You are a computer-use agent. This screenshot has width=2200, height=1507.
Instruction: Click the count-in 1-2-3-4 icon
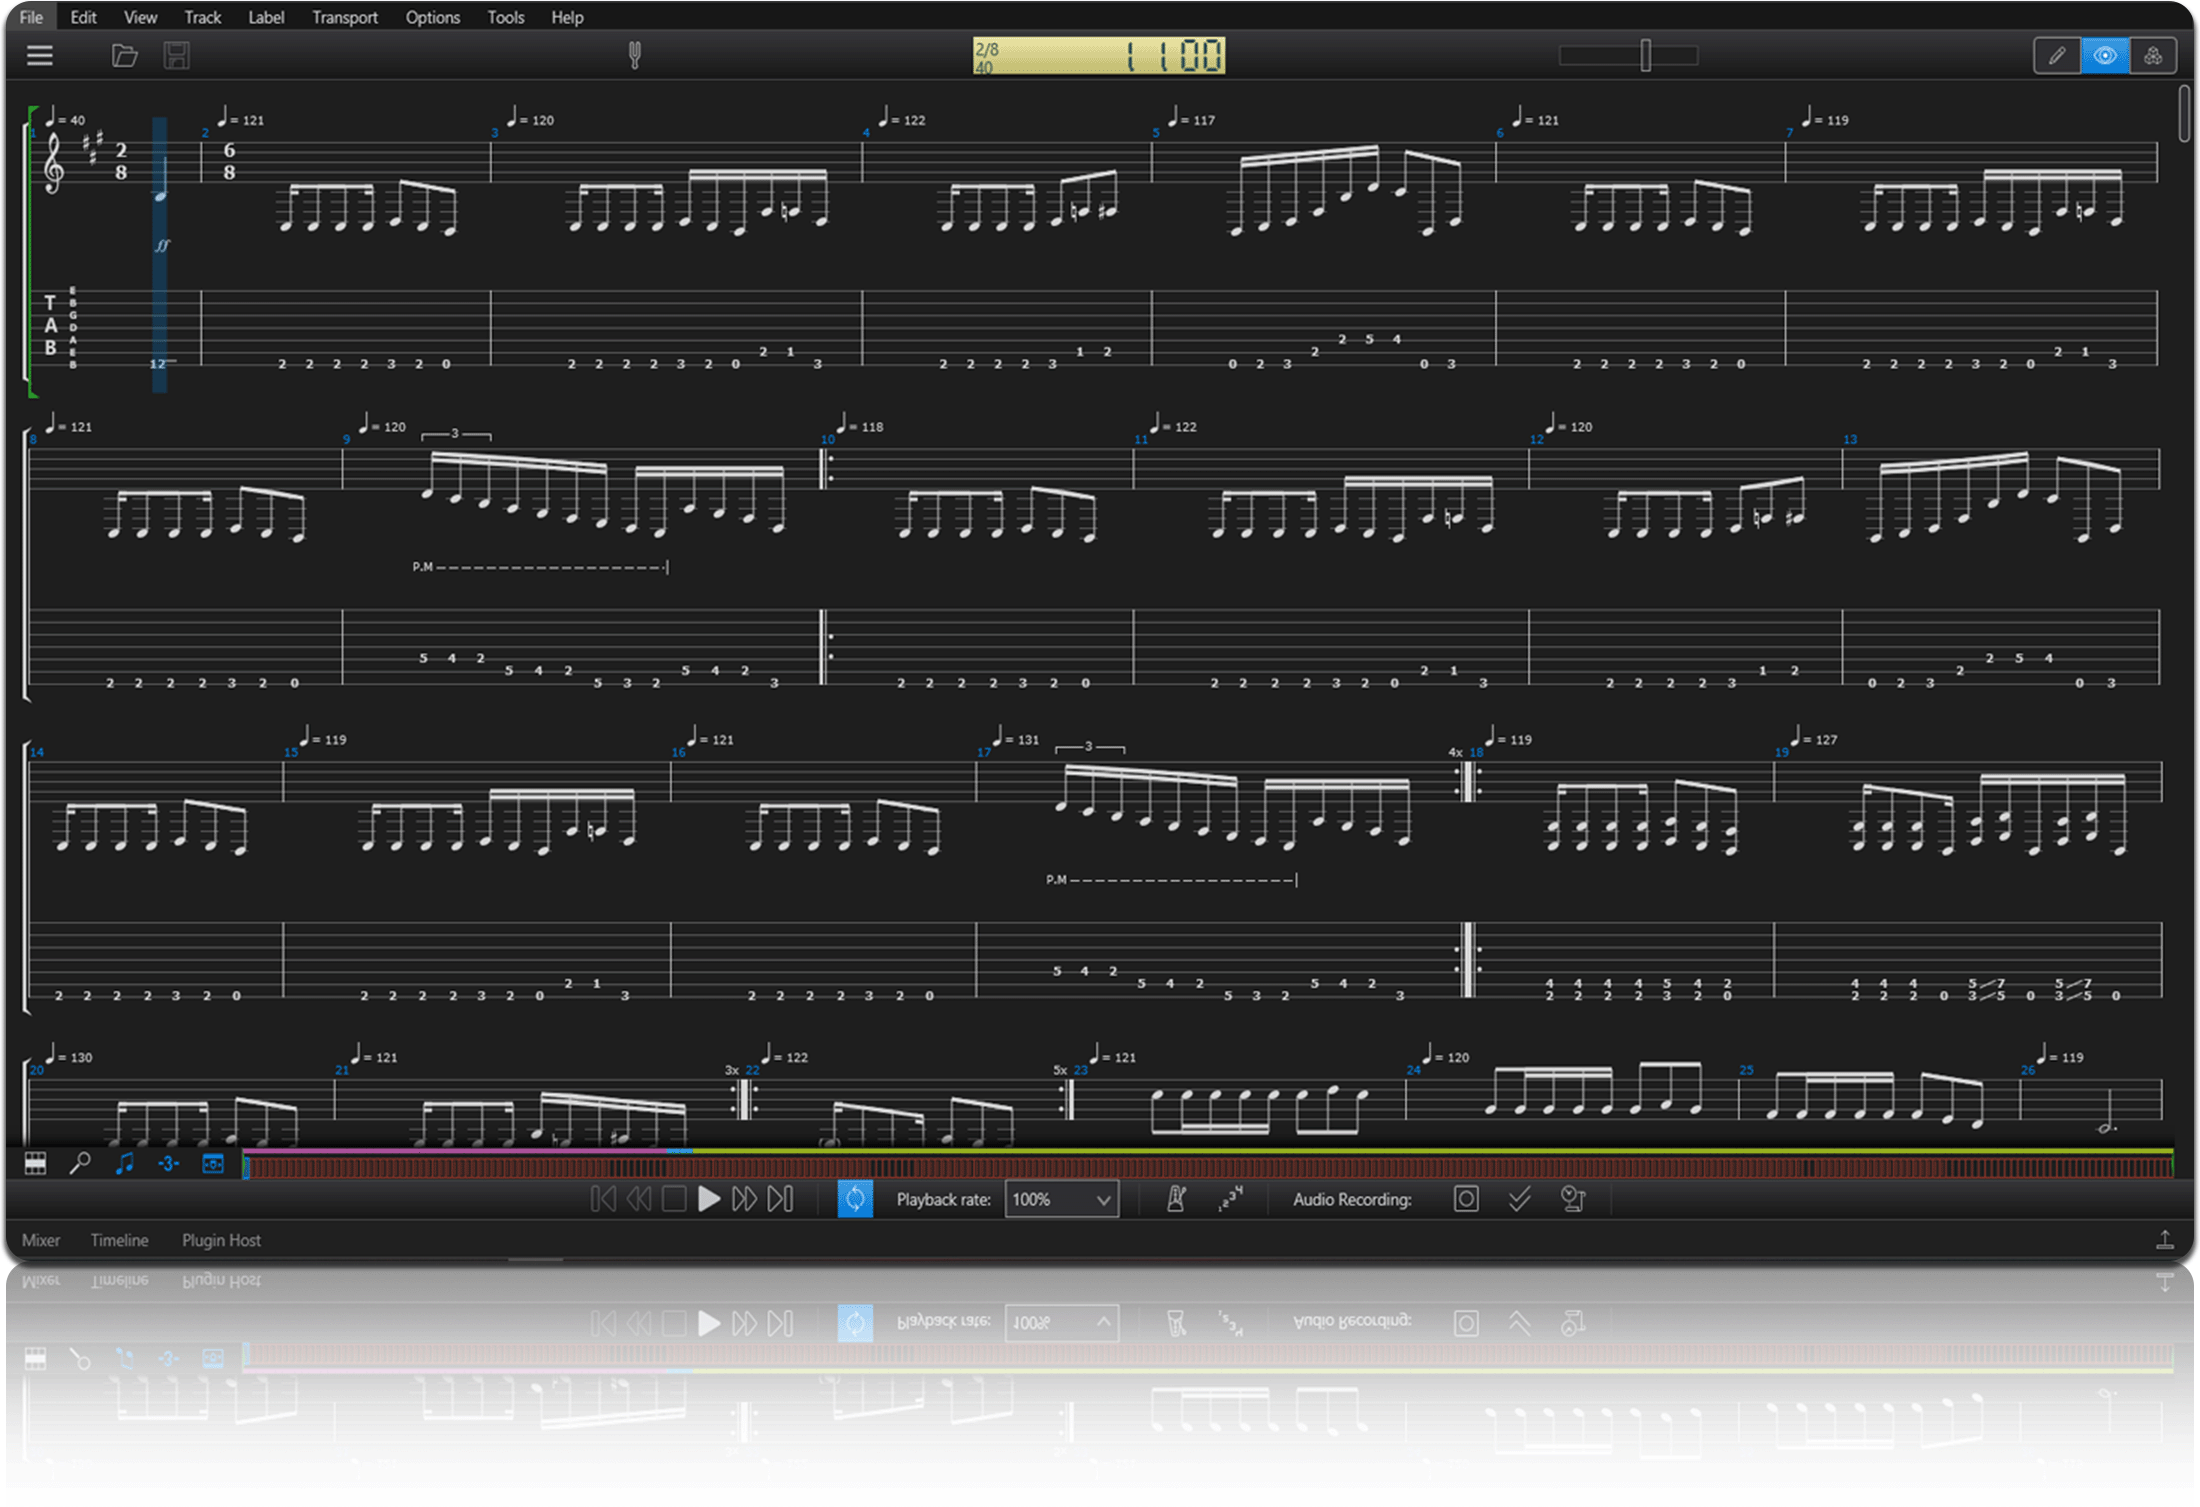1230,1199
